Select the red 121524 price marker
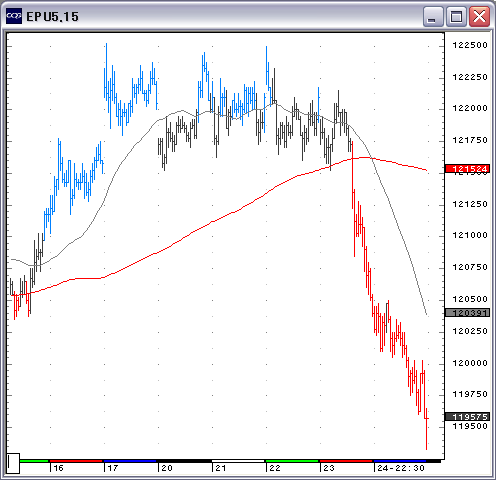Image resolution: width=496 pixels, height=480 pixels. click(x=467, y=169)
